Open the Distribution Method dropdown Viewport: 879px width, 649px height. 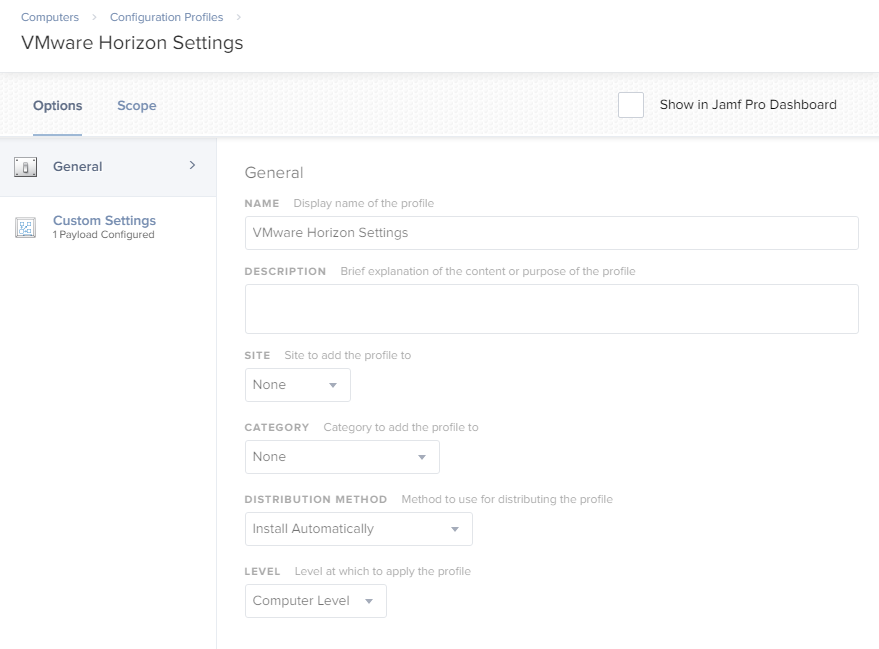[x=359, y=529]
